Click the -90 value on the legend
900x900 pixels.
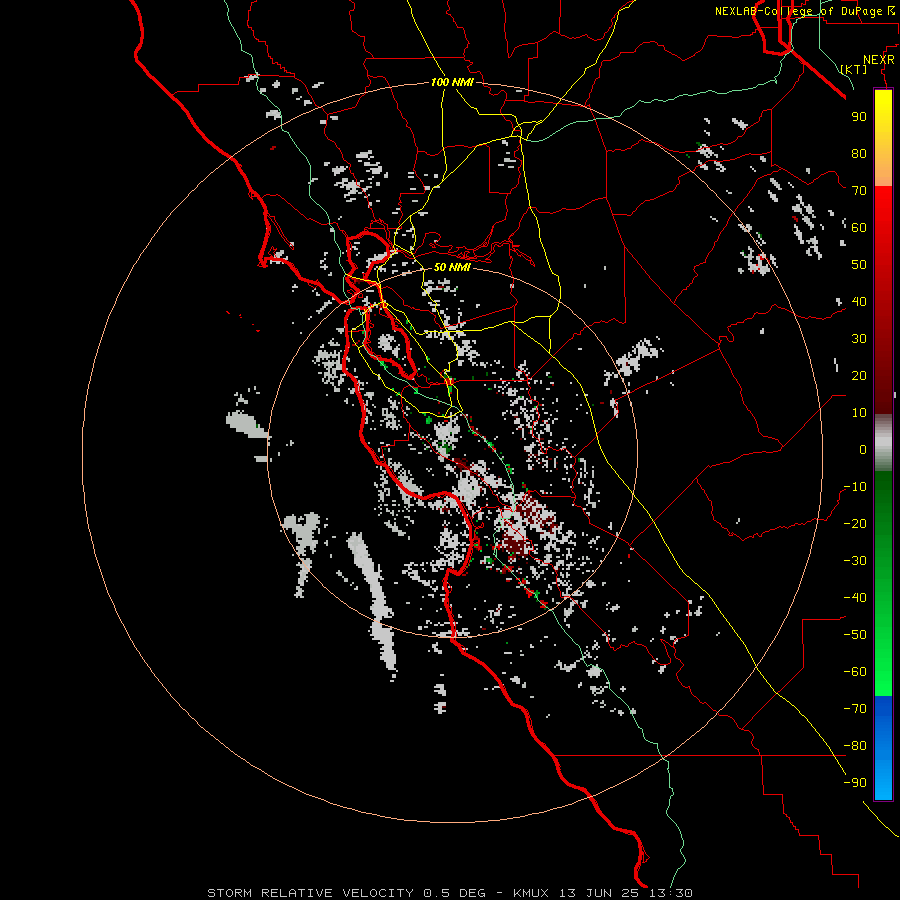coord(855,783)
